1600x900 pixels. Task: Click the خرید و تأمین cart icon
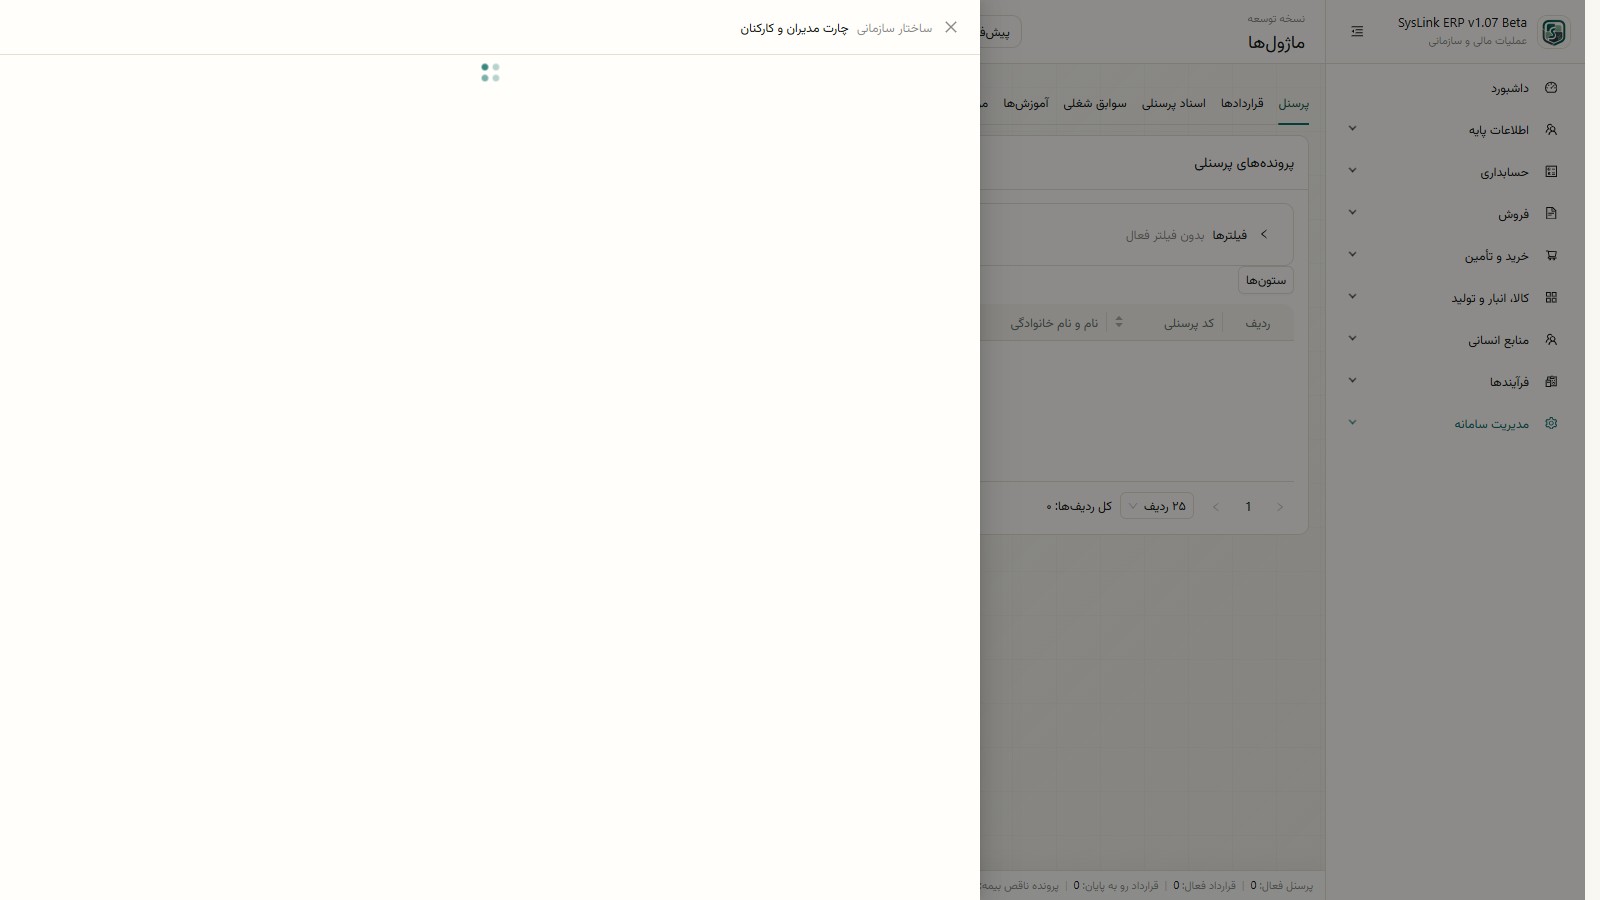coord(1551,256)
